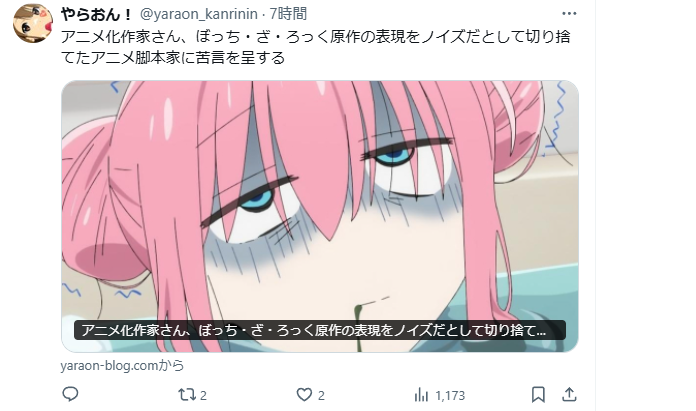The image size is (696, 411).
Task: Open the やらおん! profile avatar picture
Action: pyautogui.click(x=33, y=24)
